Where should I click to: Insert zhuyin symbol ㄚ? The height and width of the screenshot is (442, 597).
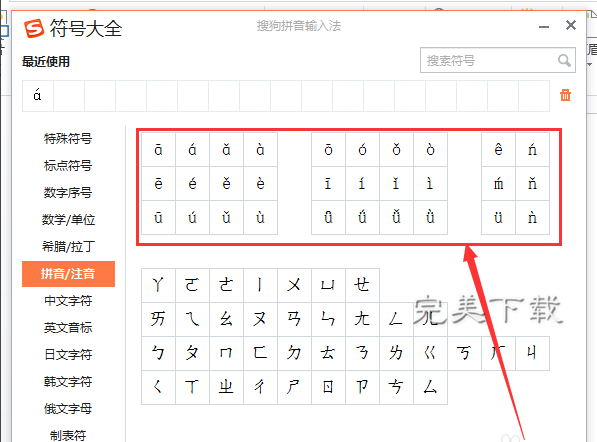(158, 285)
